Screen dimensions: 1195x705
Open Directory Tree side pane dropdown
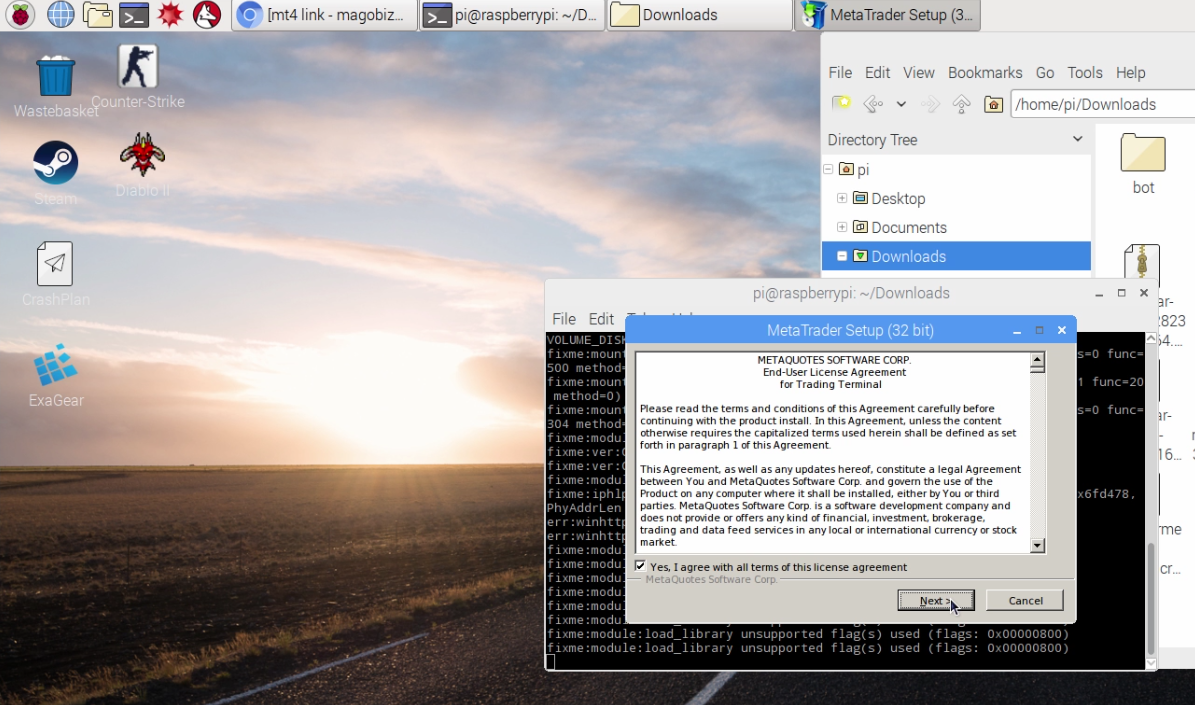pyautogui.click(x=1078, y=139)
